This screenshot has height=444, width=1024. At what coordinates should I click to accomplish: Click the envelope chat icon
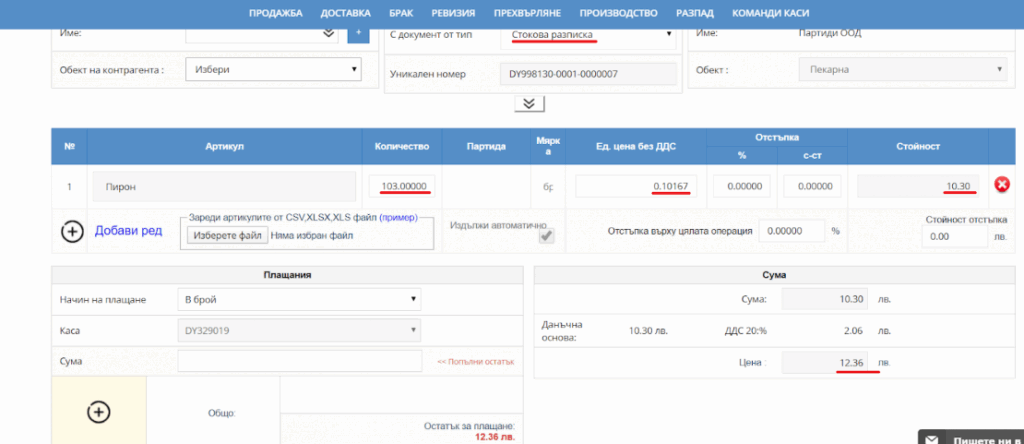click(933, 438)
